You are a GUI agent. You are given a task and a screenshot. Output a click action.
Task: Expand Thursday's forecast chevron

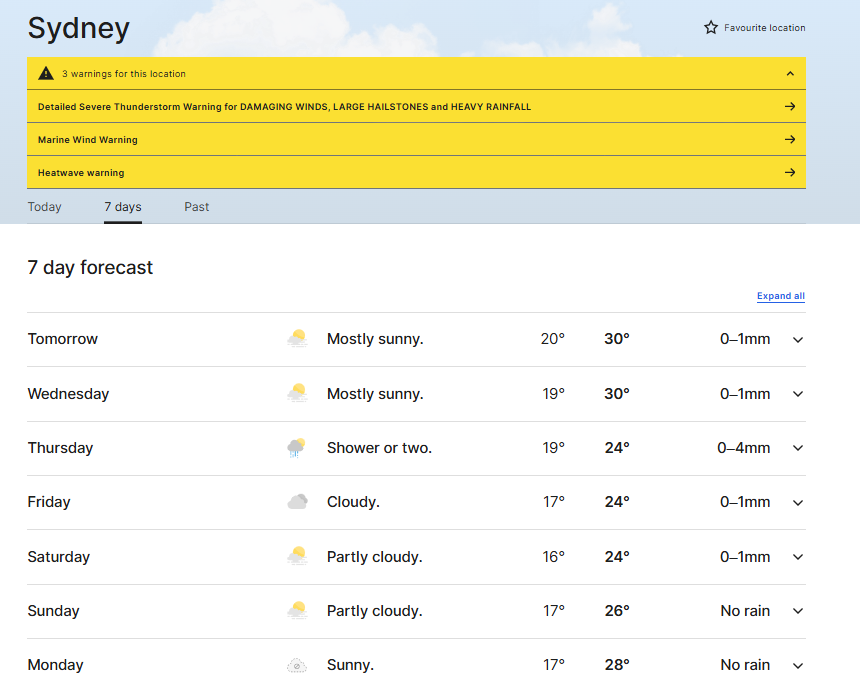tap(798, 448)
